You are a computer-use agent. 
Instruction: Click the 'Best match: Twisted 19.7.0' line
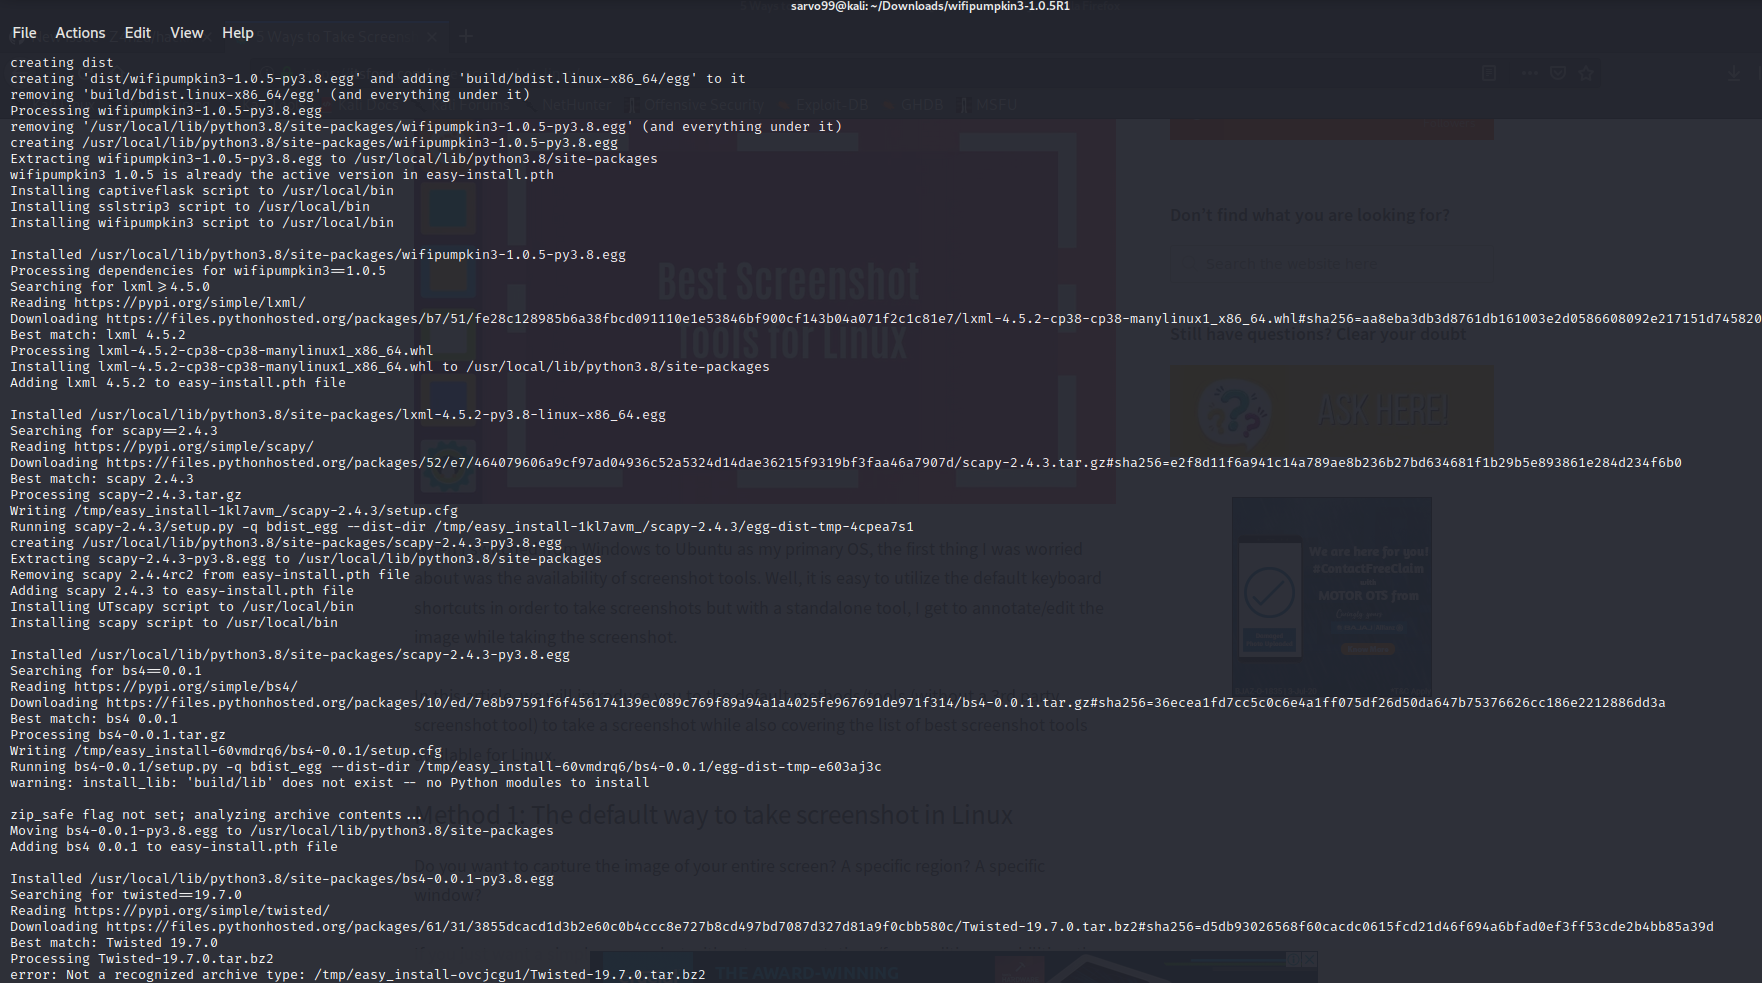114,943
